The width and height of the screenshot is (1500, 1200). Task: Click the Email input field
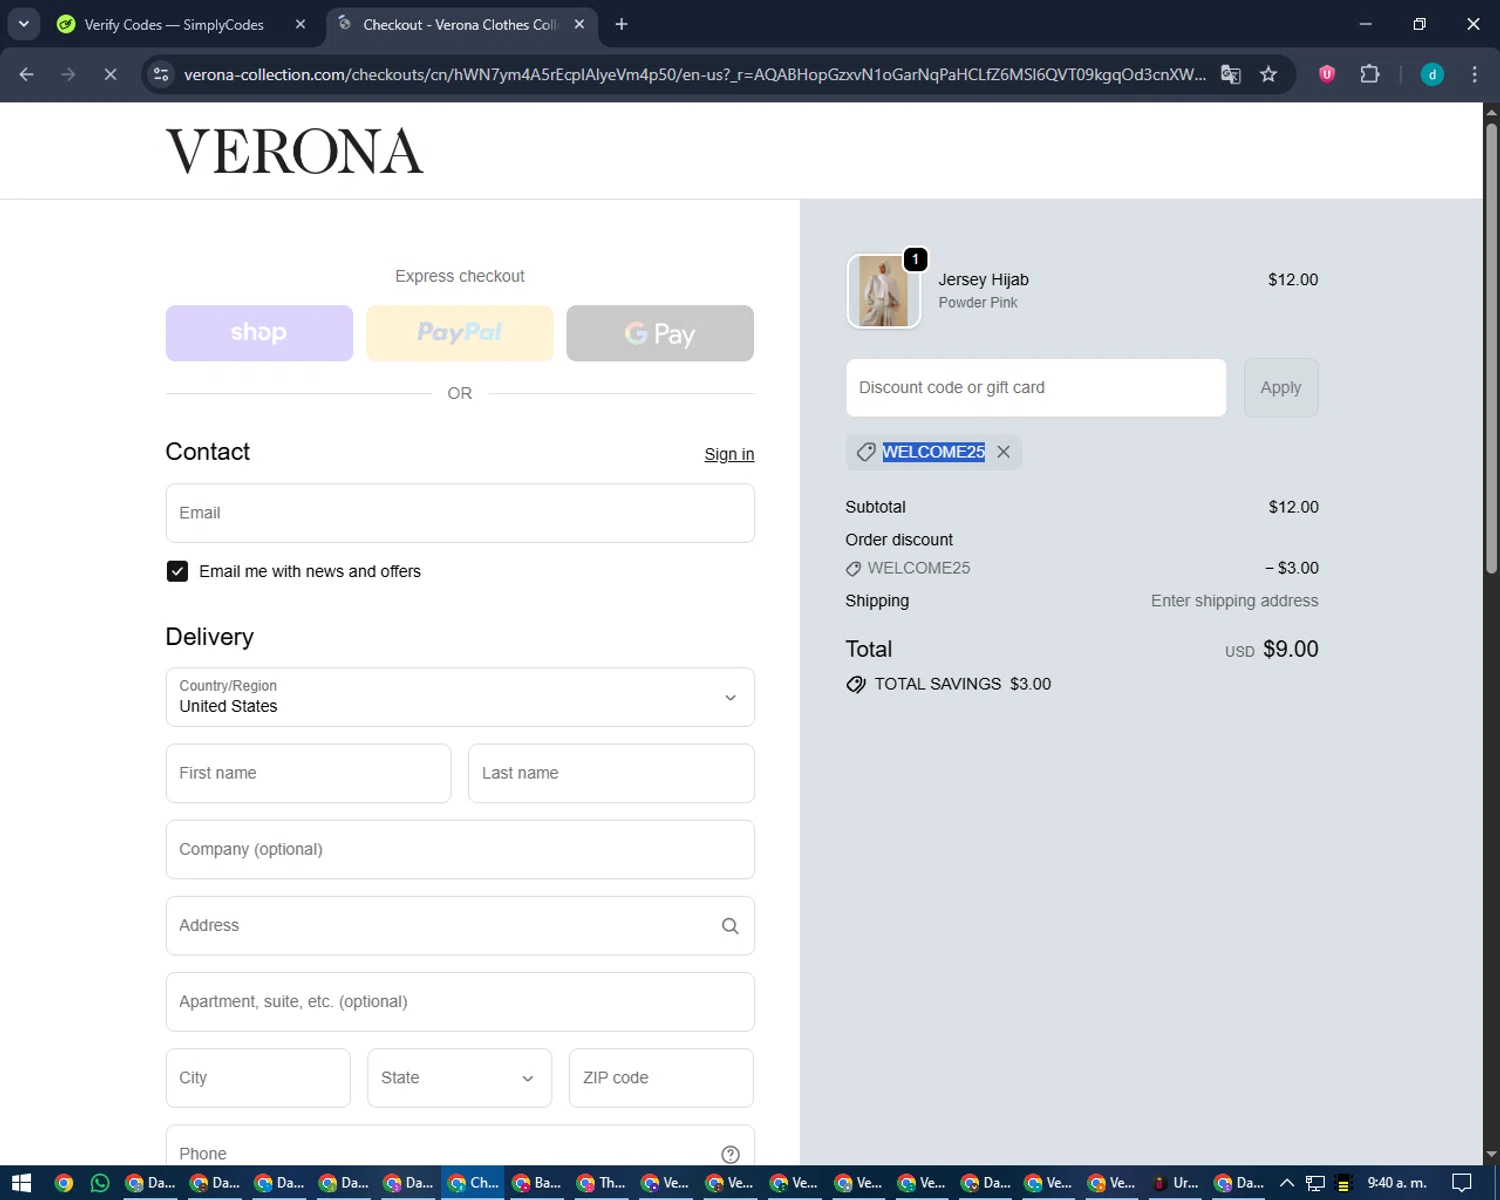[460, 513]
